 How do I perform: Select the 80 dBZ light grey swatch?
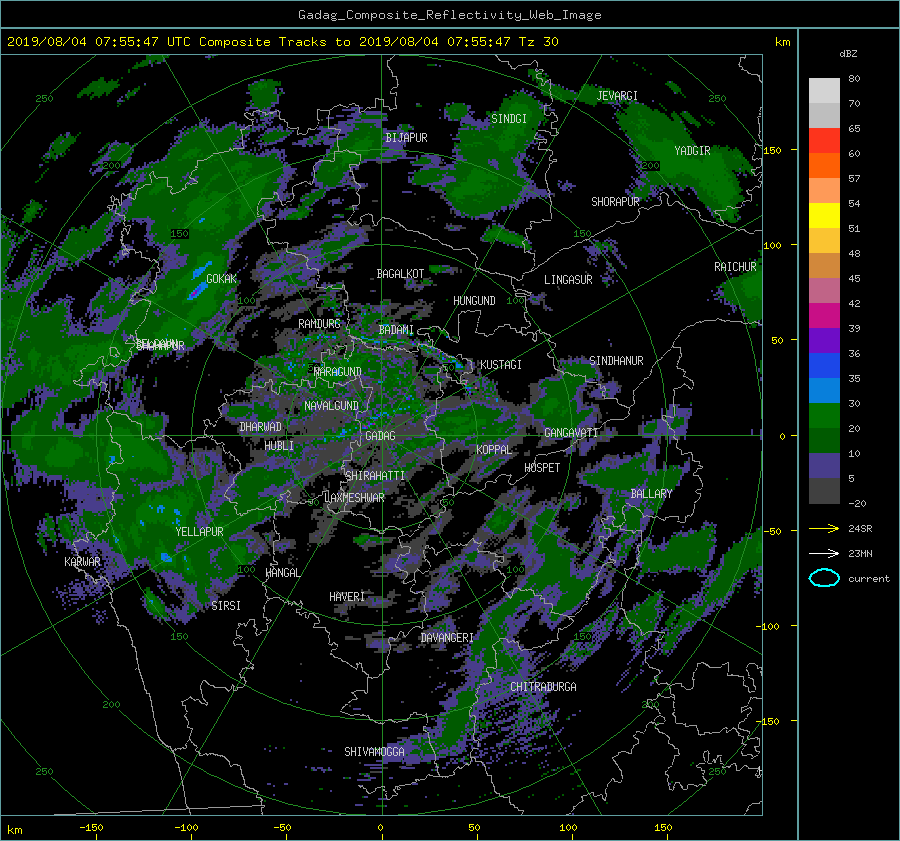(824, 90)
